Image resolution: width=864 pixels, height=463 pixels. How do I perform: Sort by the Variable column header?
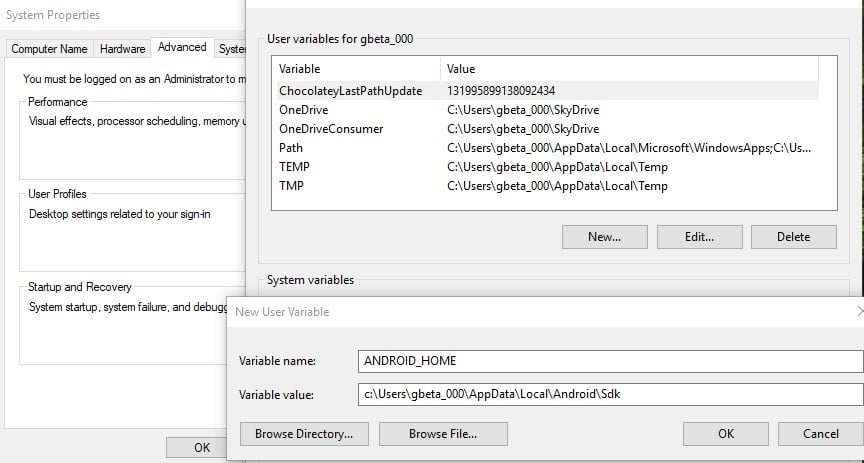click(355, 69)
